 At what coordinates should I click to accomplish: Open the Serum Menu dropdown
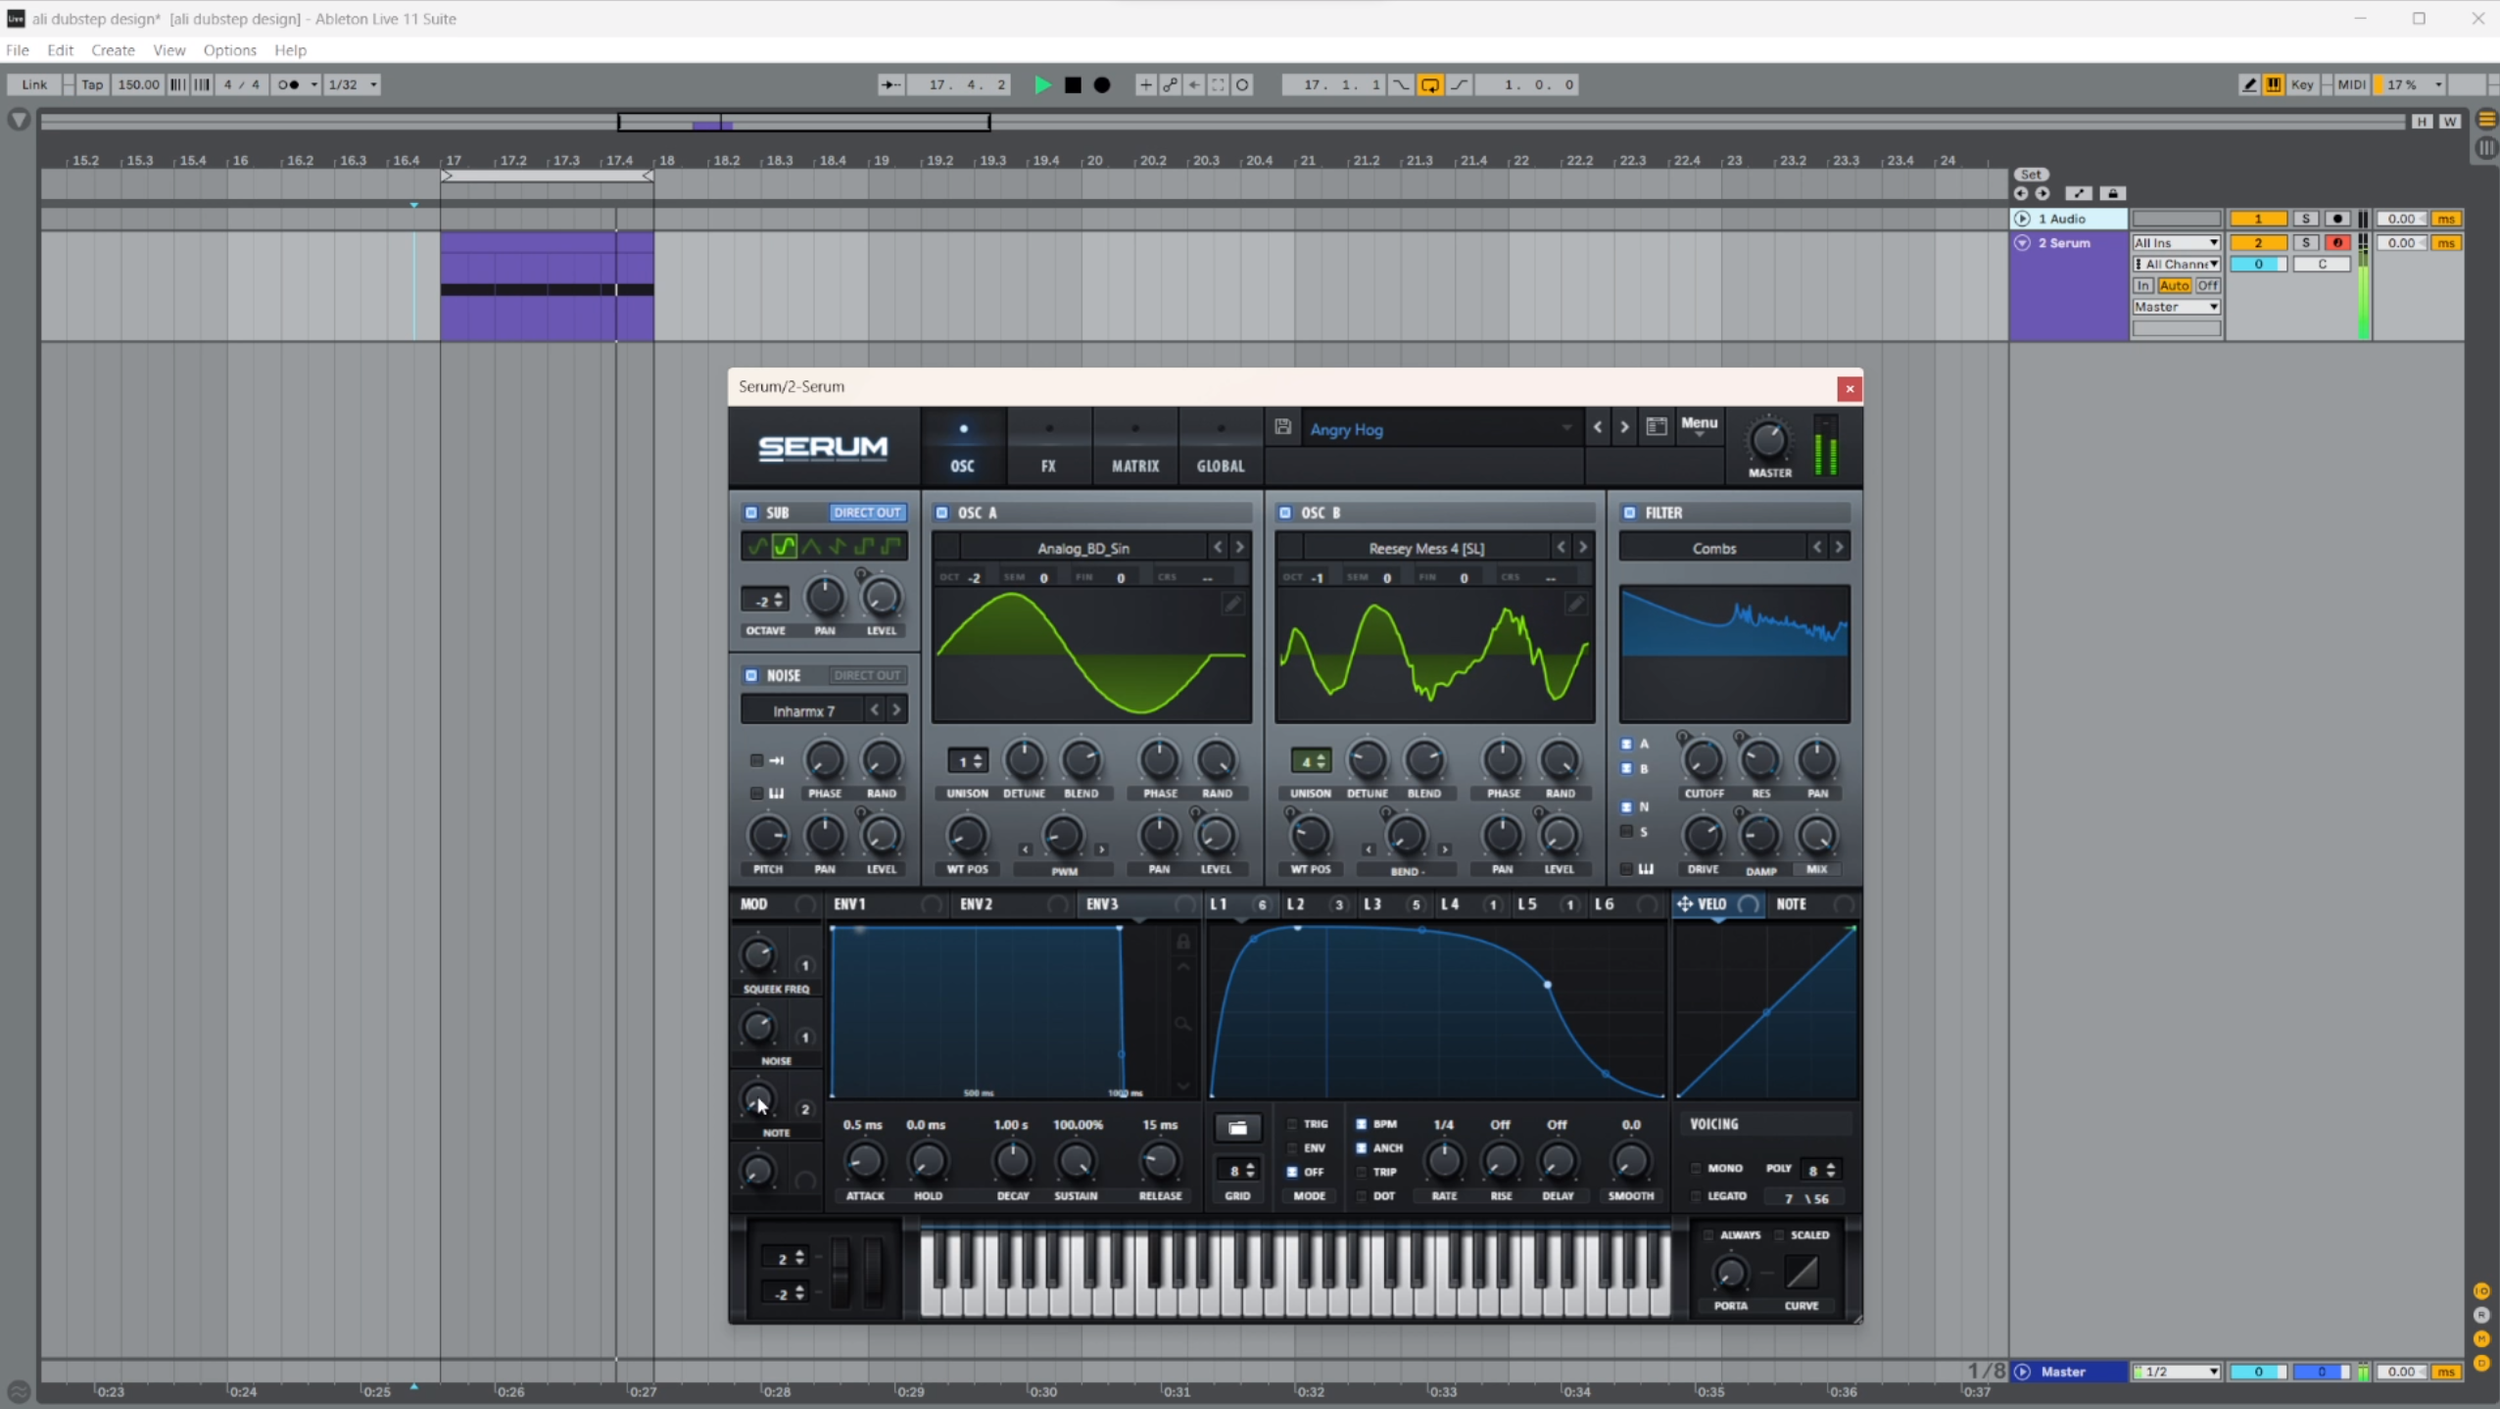point(1699,426)
